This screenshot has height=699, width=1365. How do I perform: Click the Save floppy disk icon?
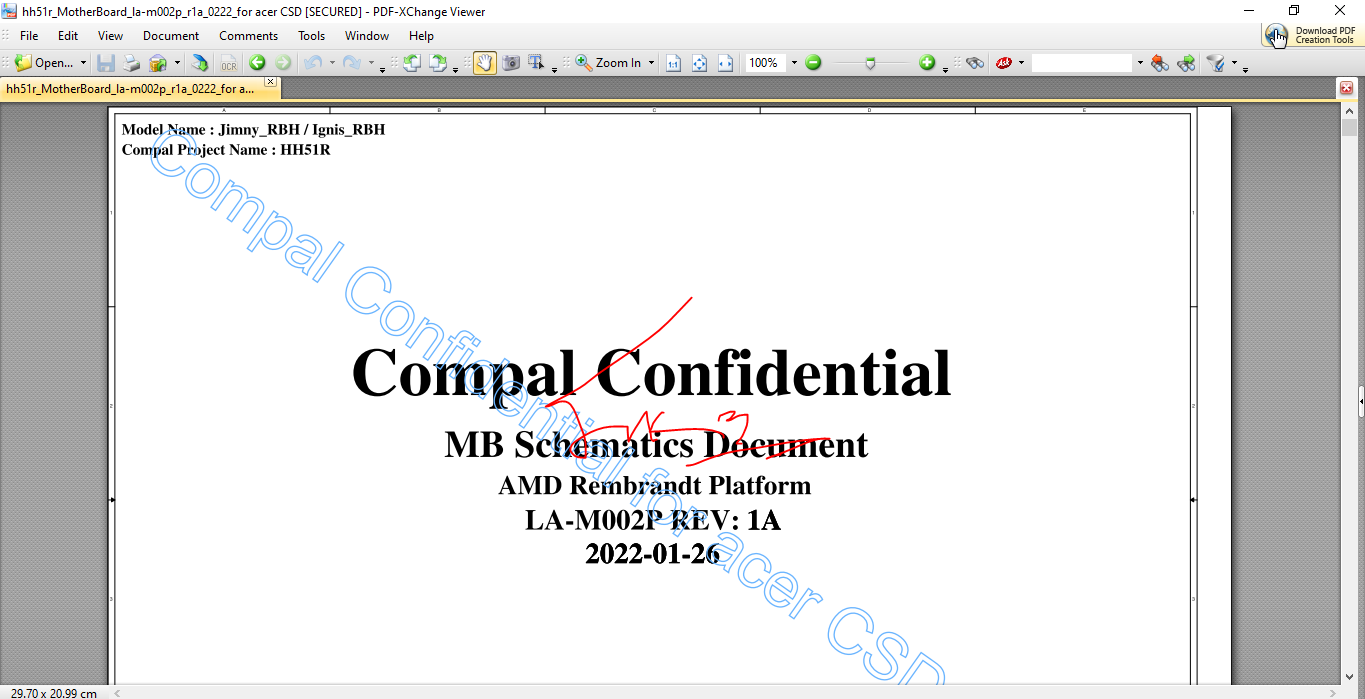tap(106, 63)
